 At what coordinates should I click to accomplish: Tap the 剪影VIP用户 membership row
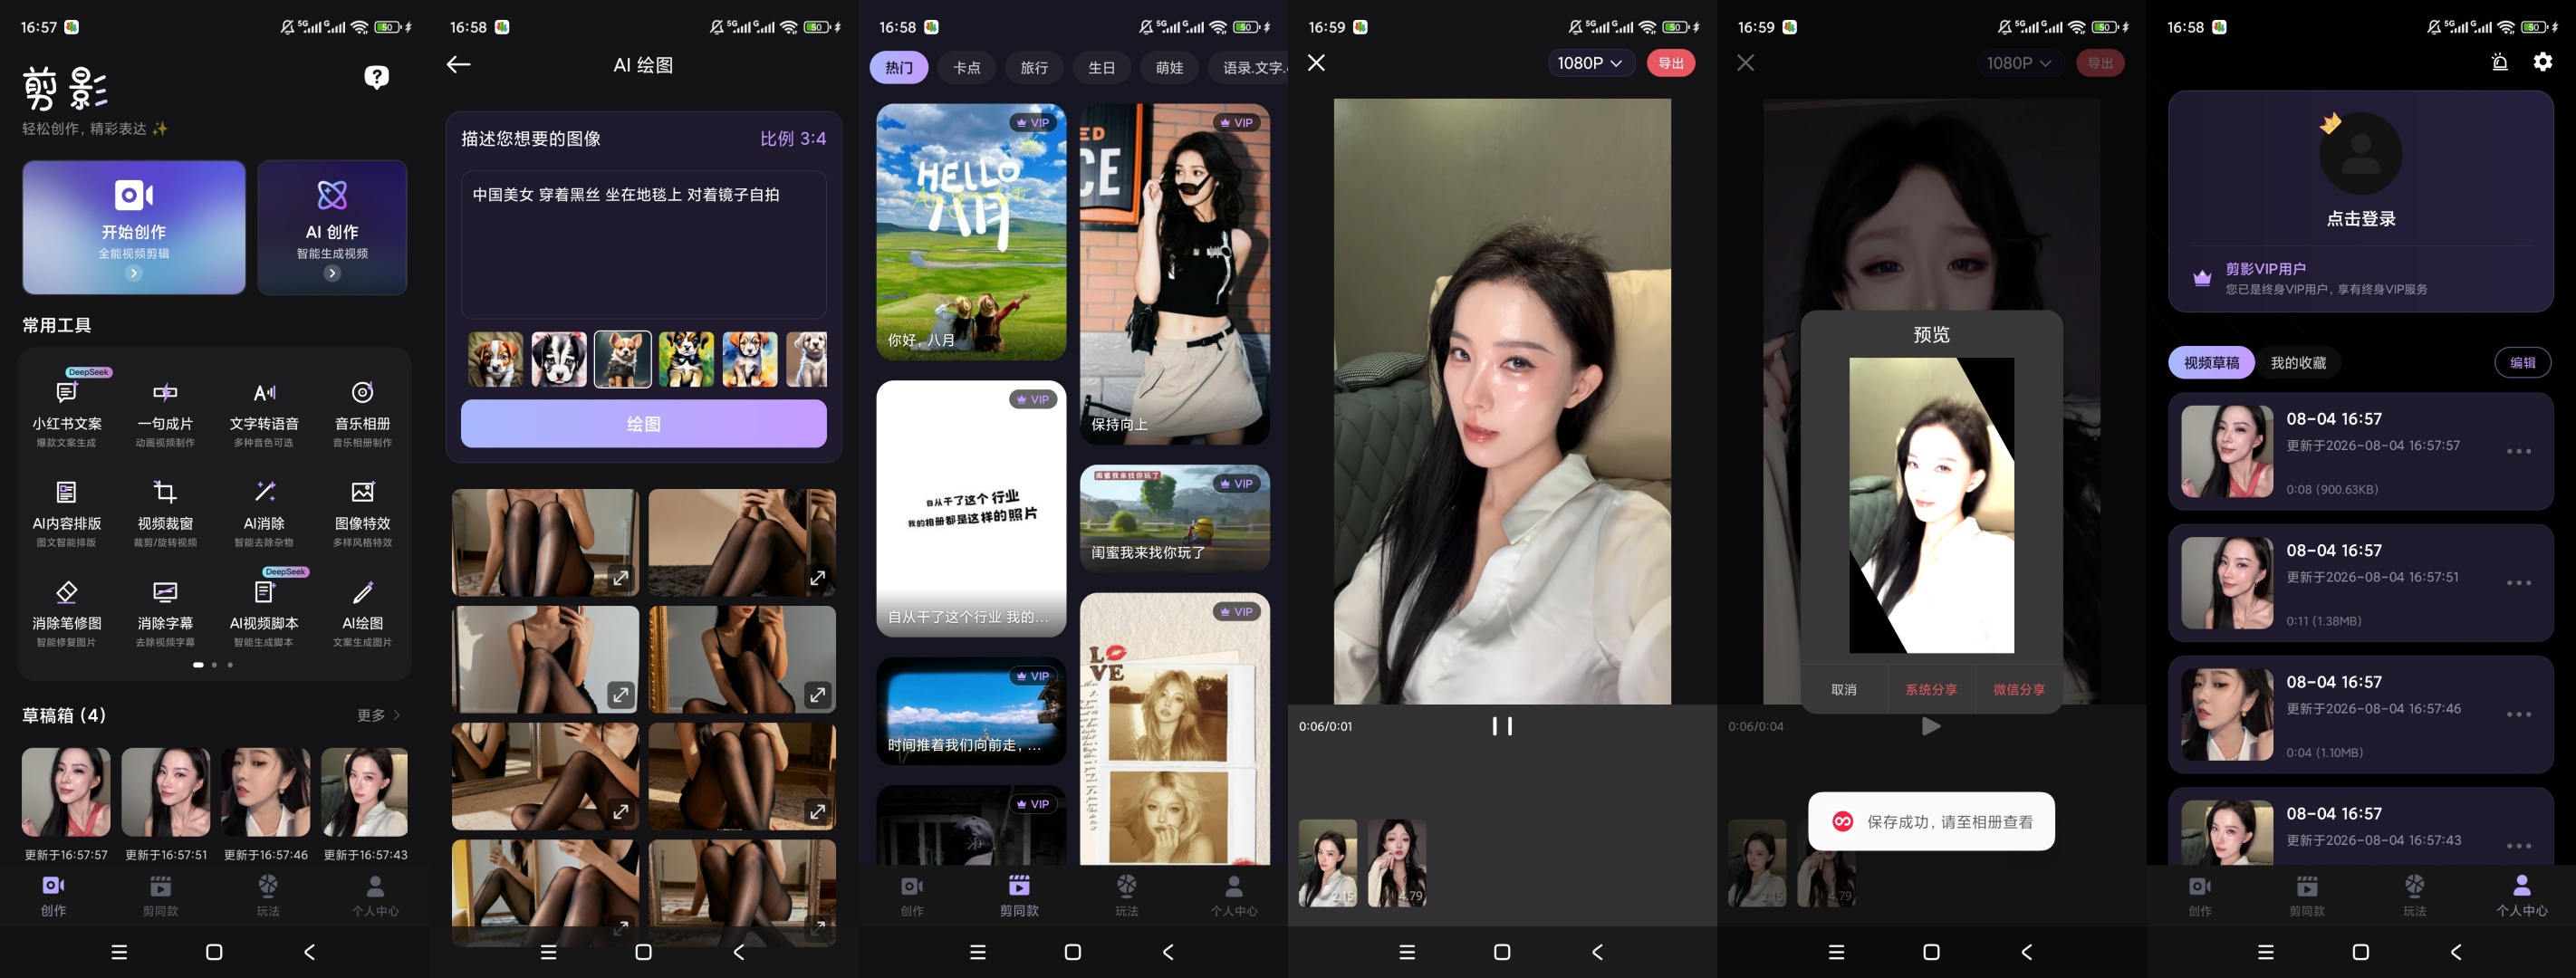(x=2360, y=279)
